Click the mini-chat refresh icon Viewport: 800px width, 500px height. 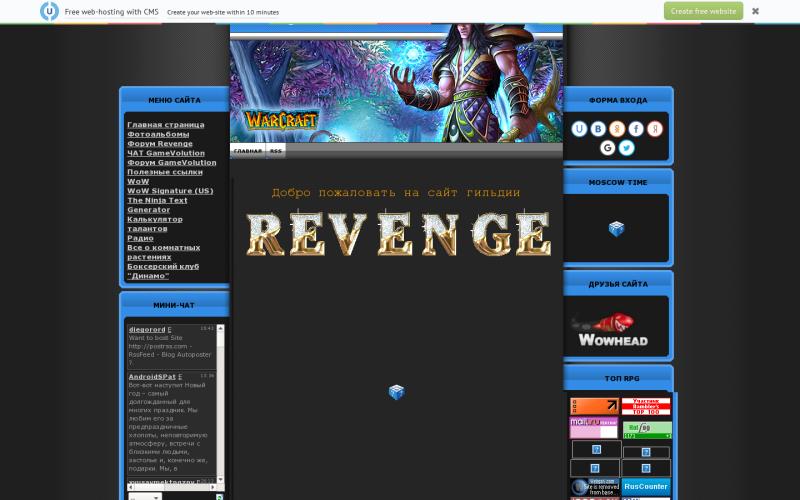point(219,497)
